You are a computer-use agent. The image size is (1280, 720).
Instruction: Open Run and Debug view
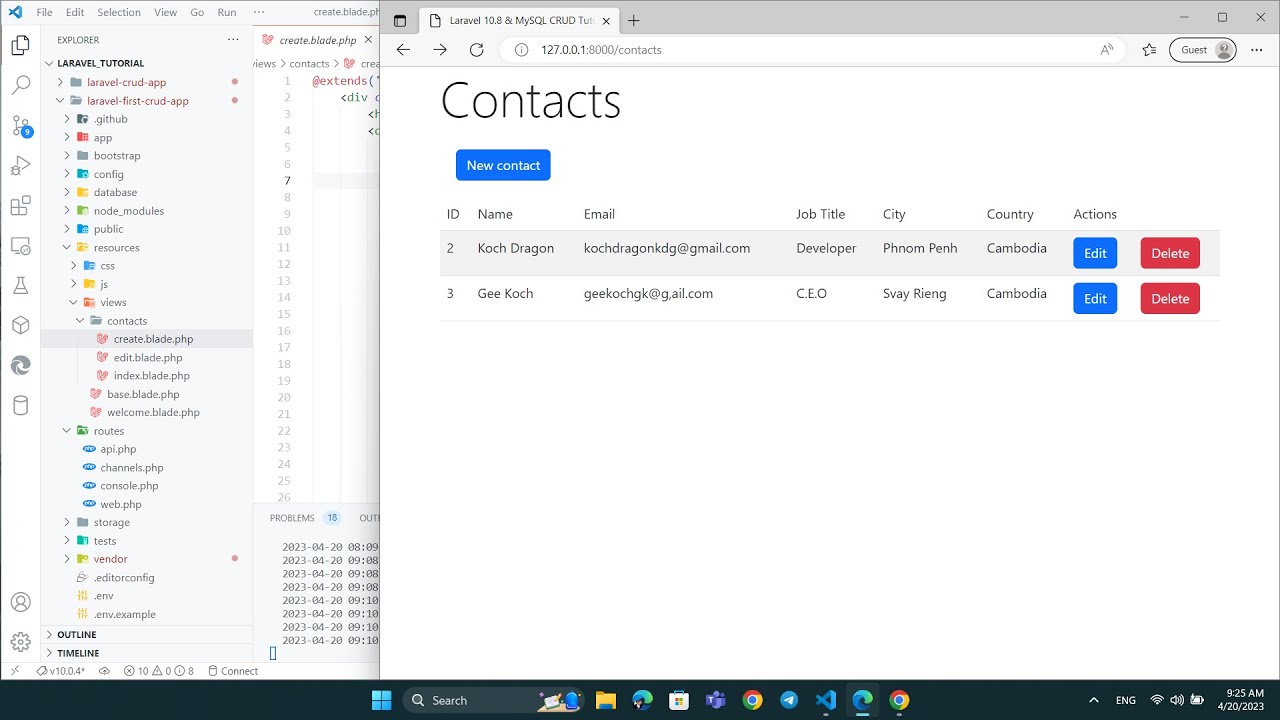coord(20,165)
